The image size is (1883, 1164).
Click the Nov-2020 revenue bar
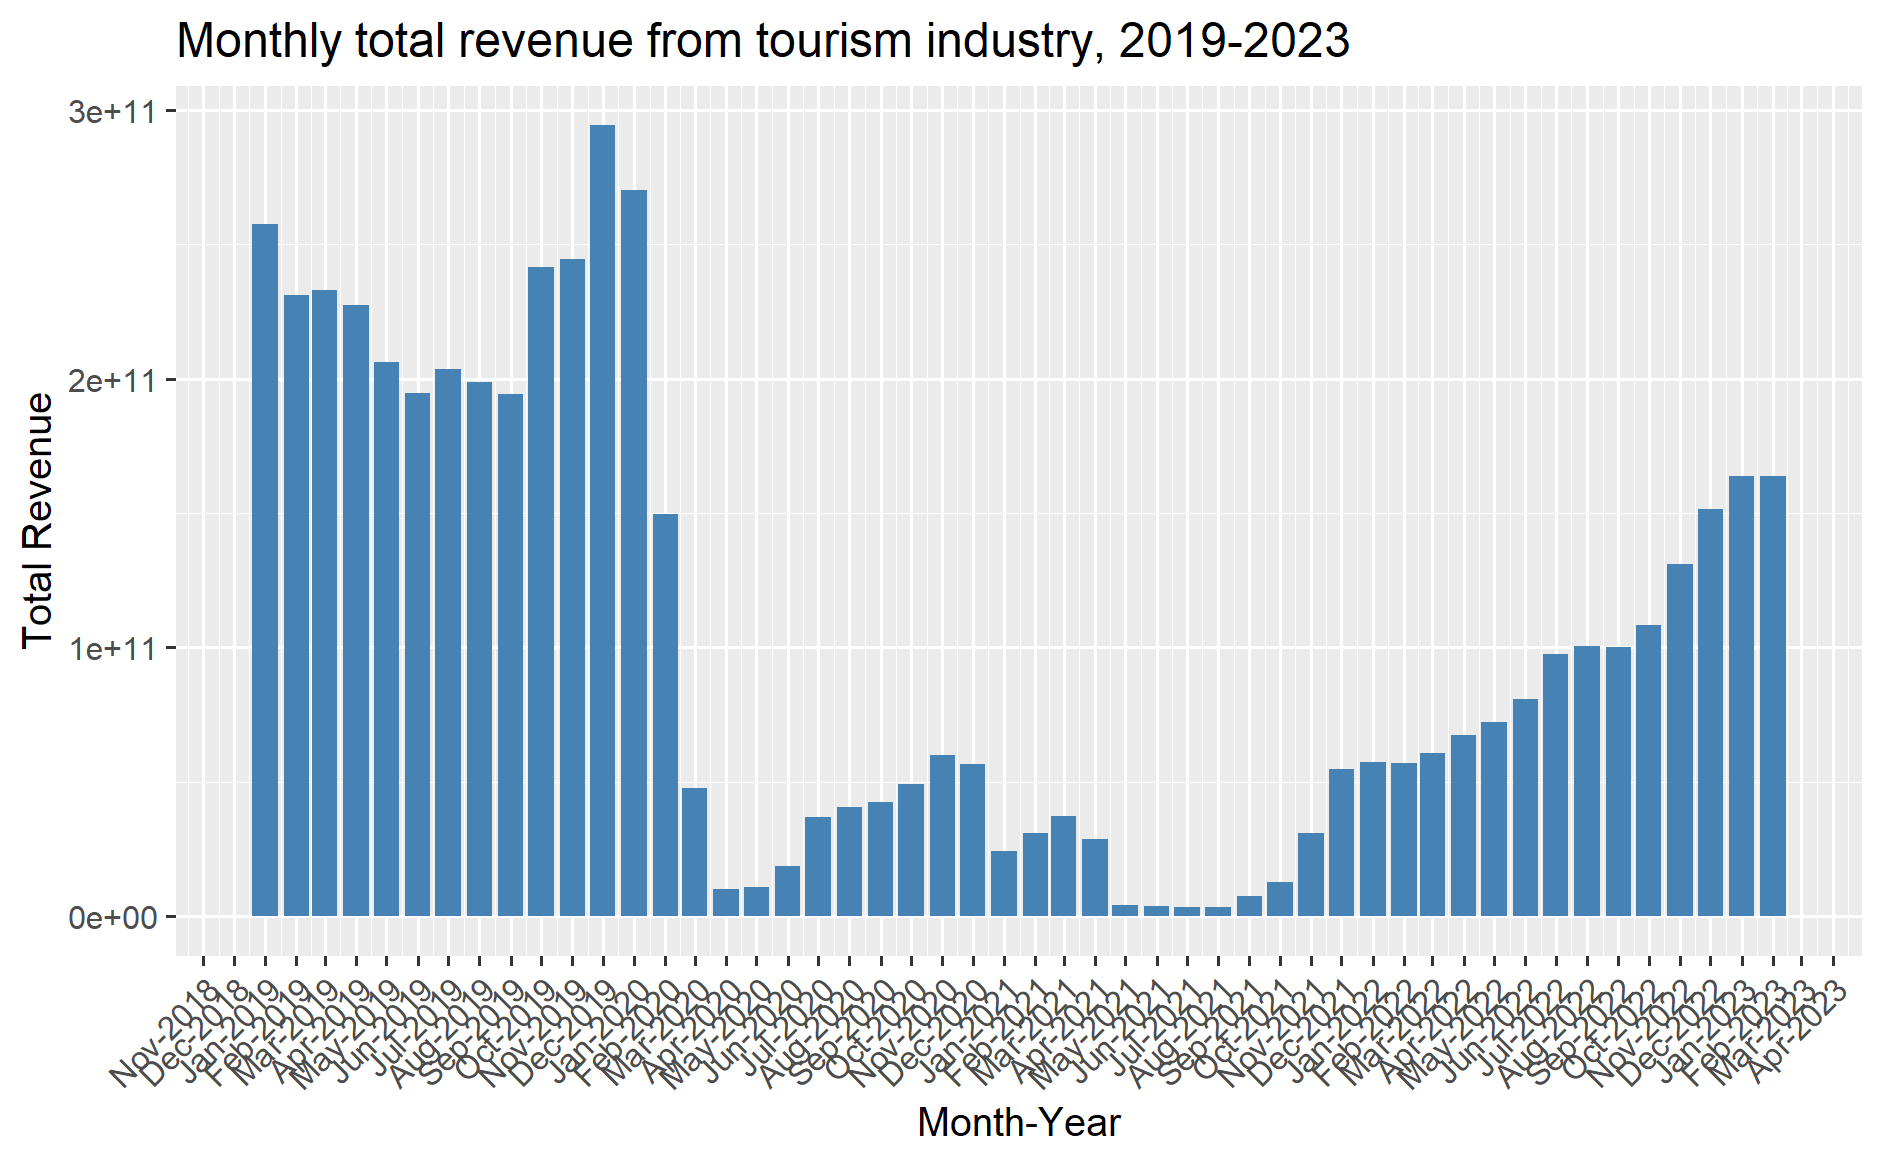(942, 835)
